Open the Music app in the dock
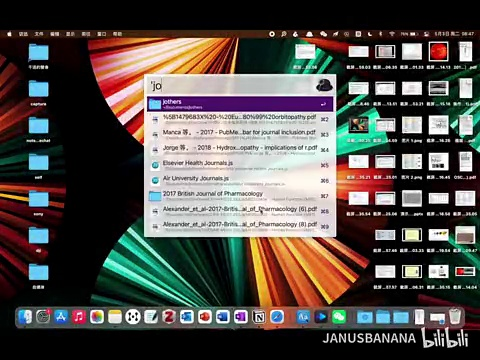The image size is (480, 360). click(x=79, y=317)
